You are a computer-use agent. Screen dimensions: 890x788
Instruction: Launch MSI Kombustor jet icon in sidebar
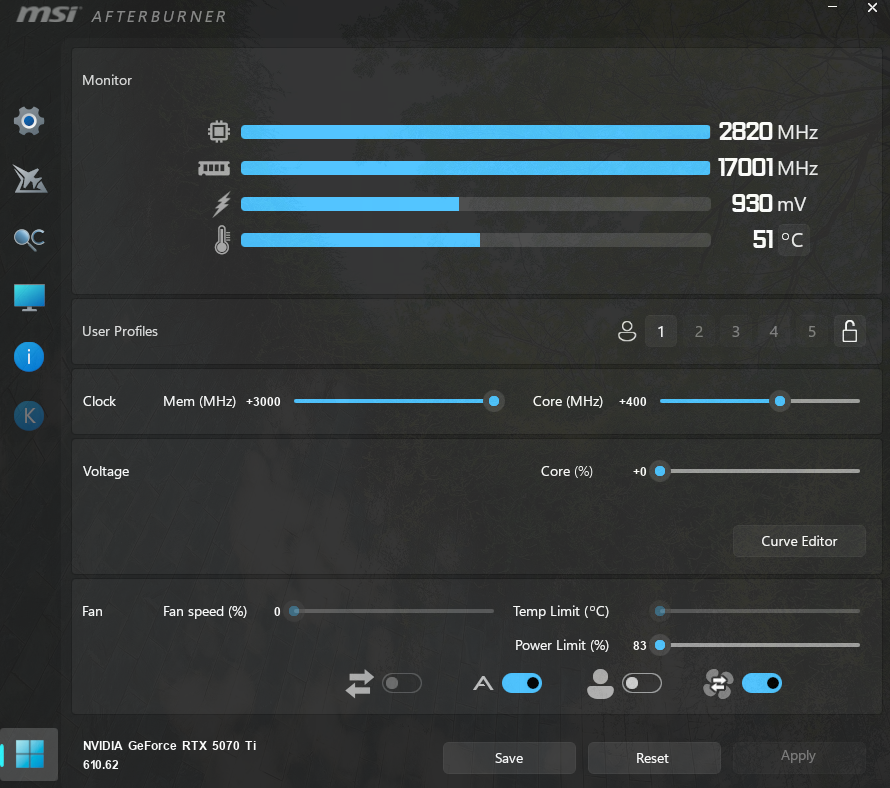click(30, 179)
